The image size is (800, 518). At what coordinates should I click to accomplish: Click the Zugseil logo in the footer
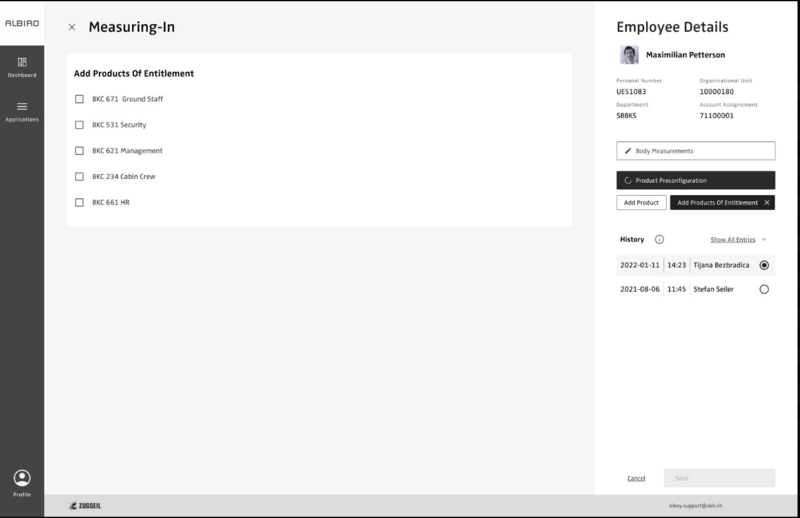pos(84,505)
